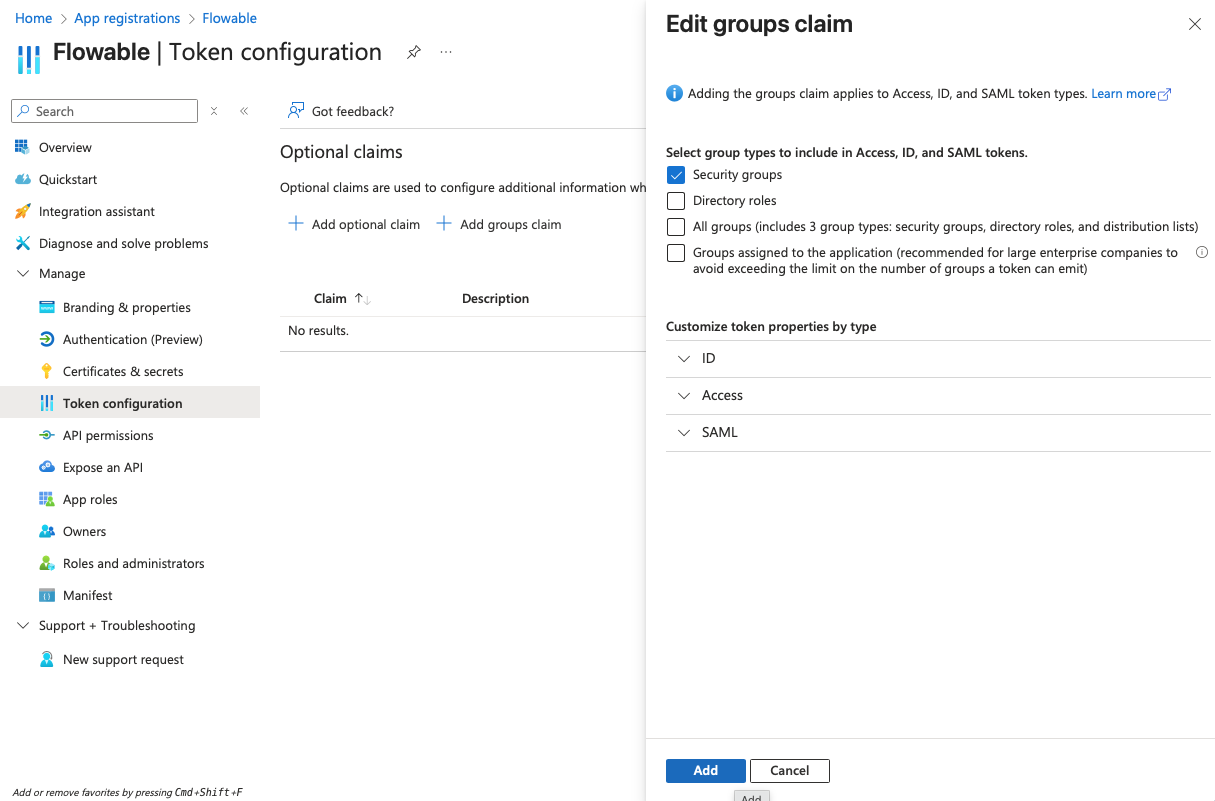Click the Add button to save claim
This screenshot has height=801, width=1215.
coord(705,770)
